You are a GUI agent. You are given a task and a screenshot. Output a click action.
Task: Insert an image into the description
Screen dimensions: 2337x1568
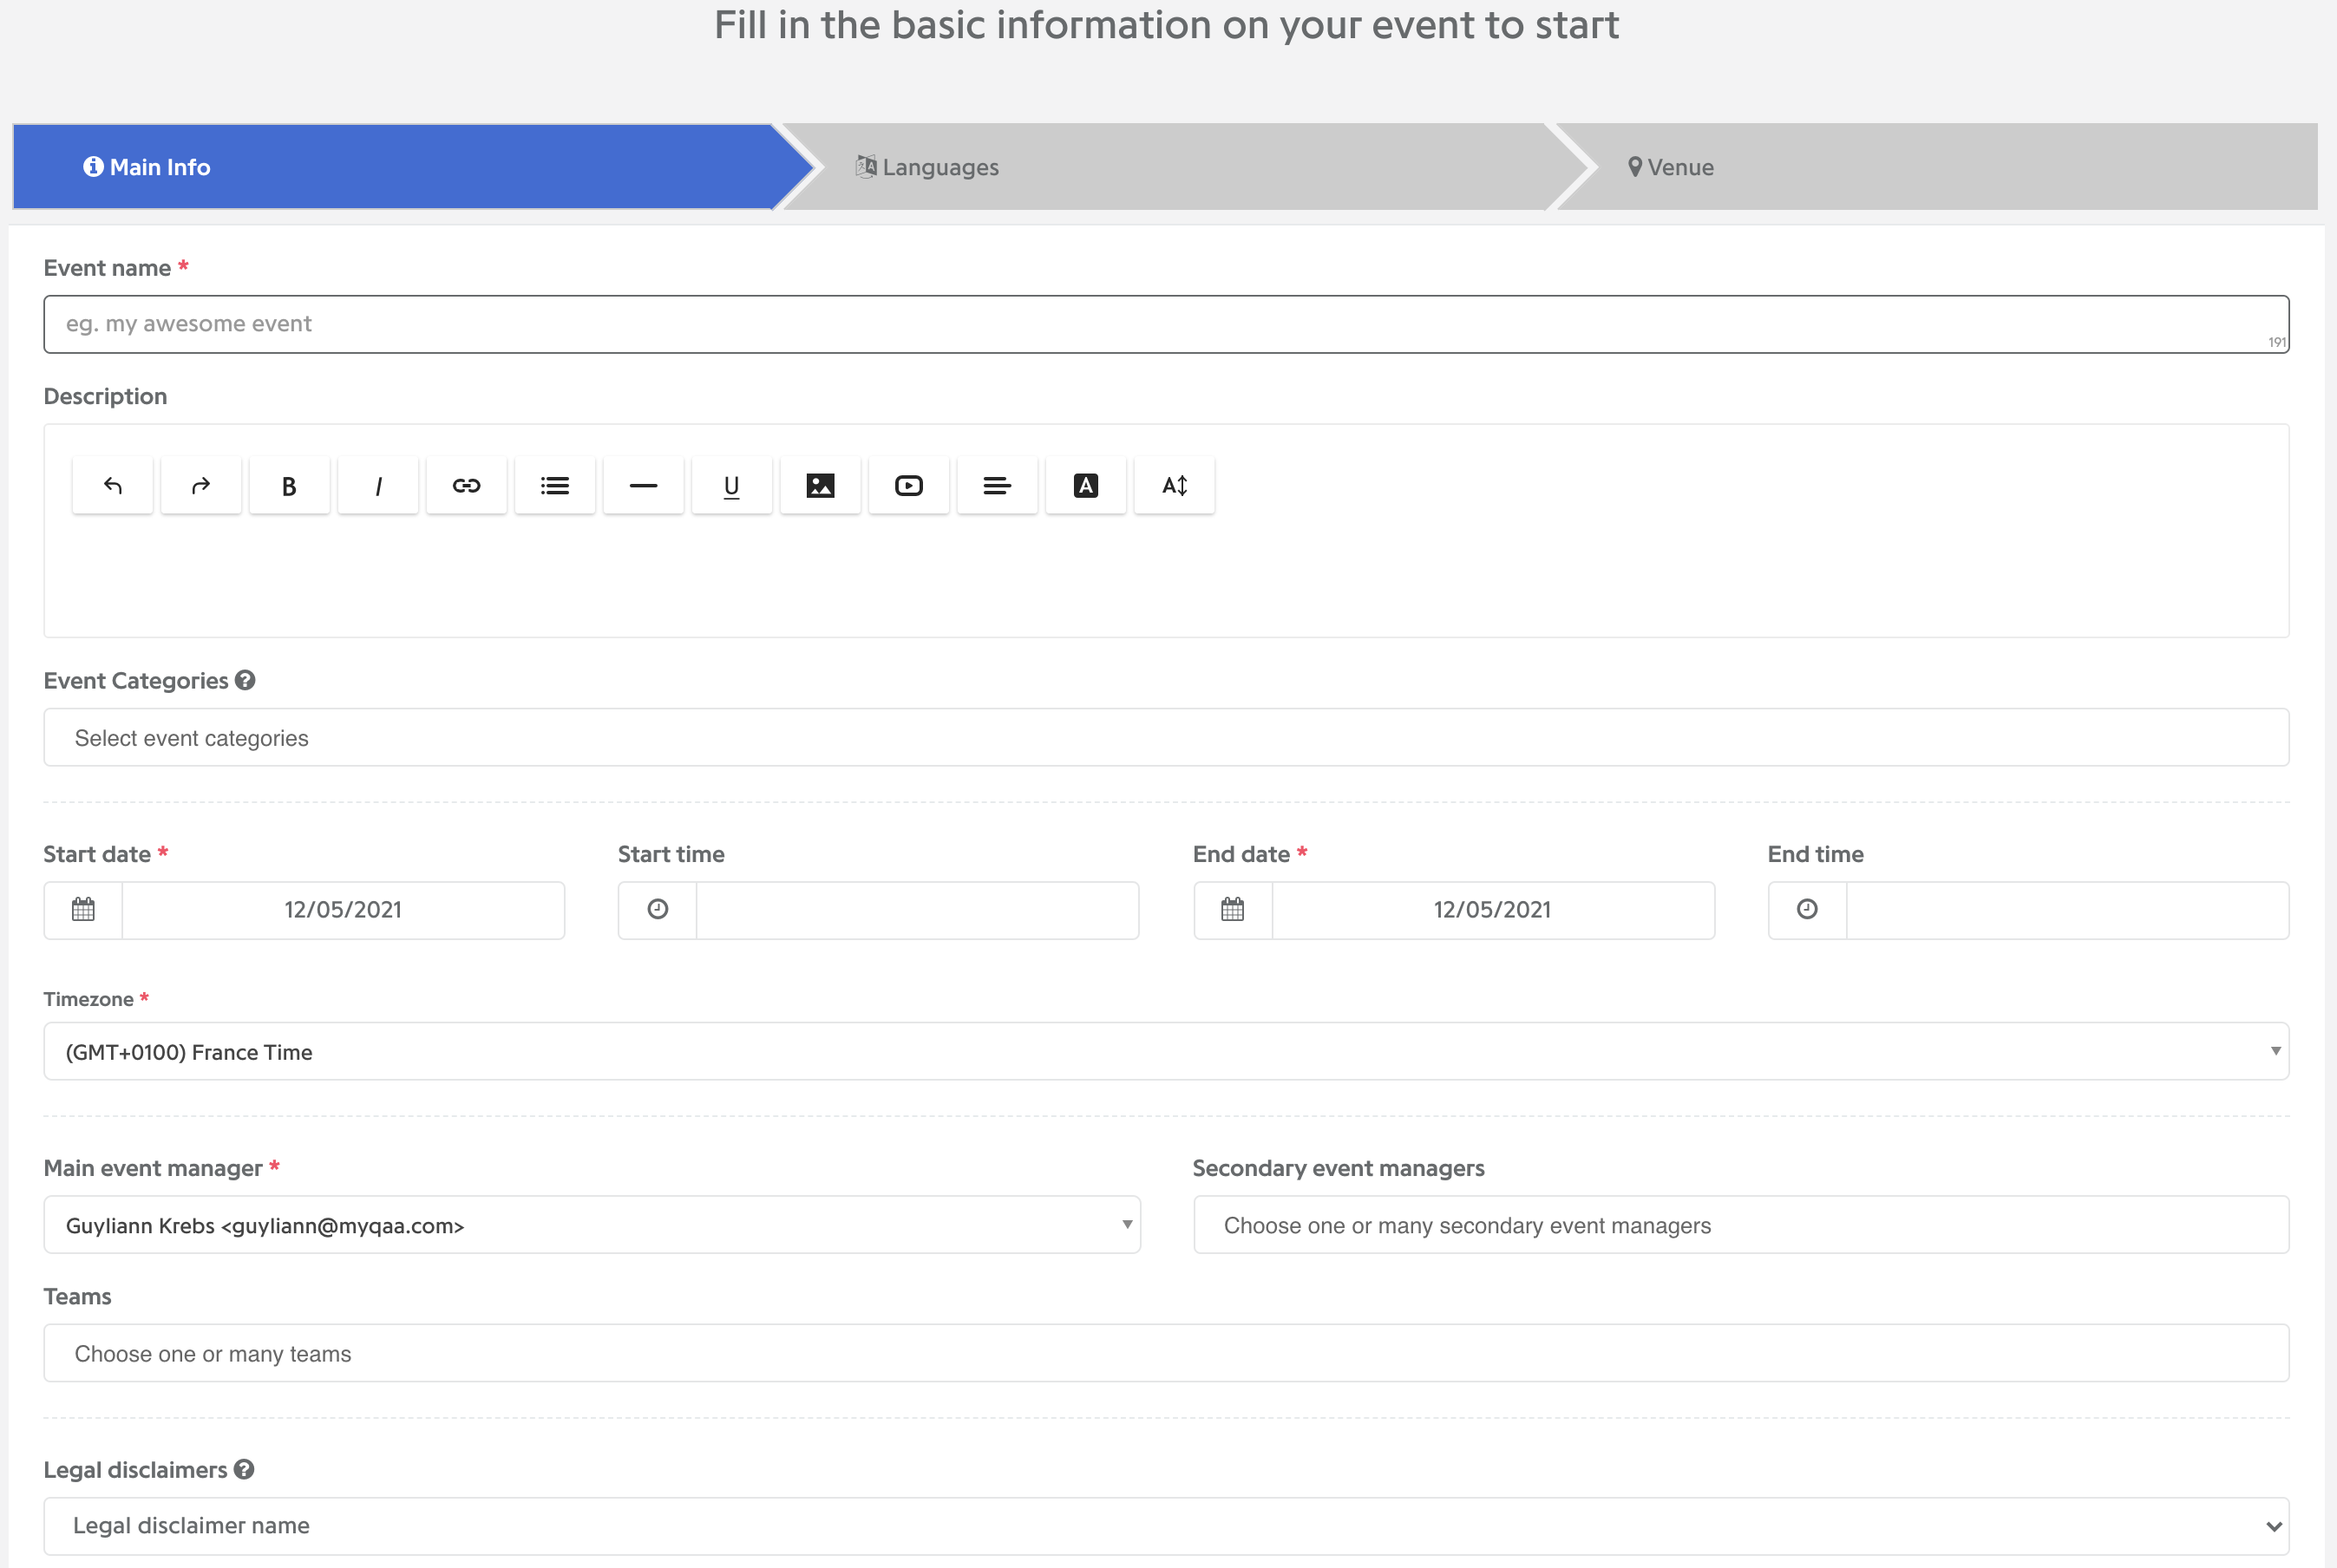click(x=820, y=486)
